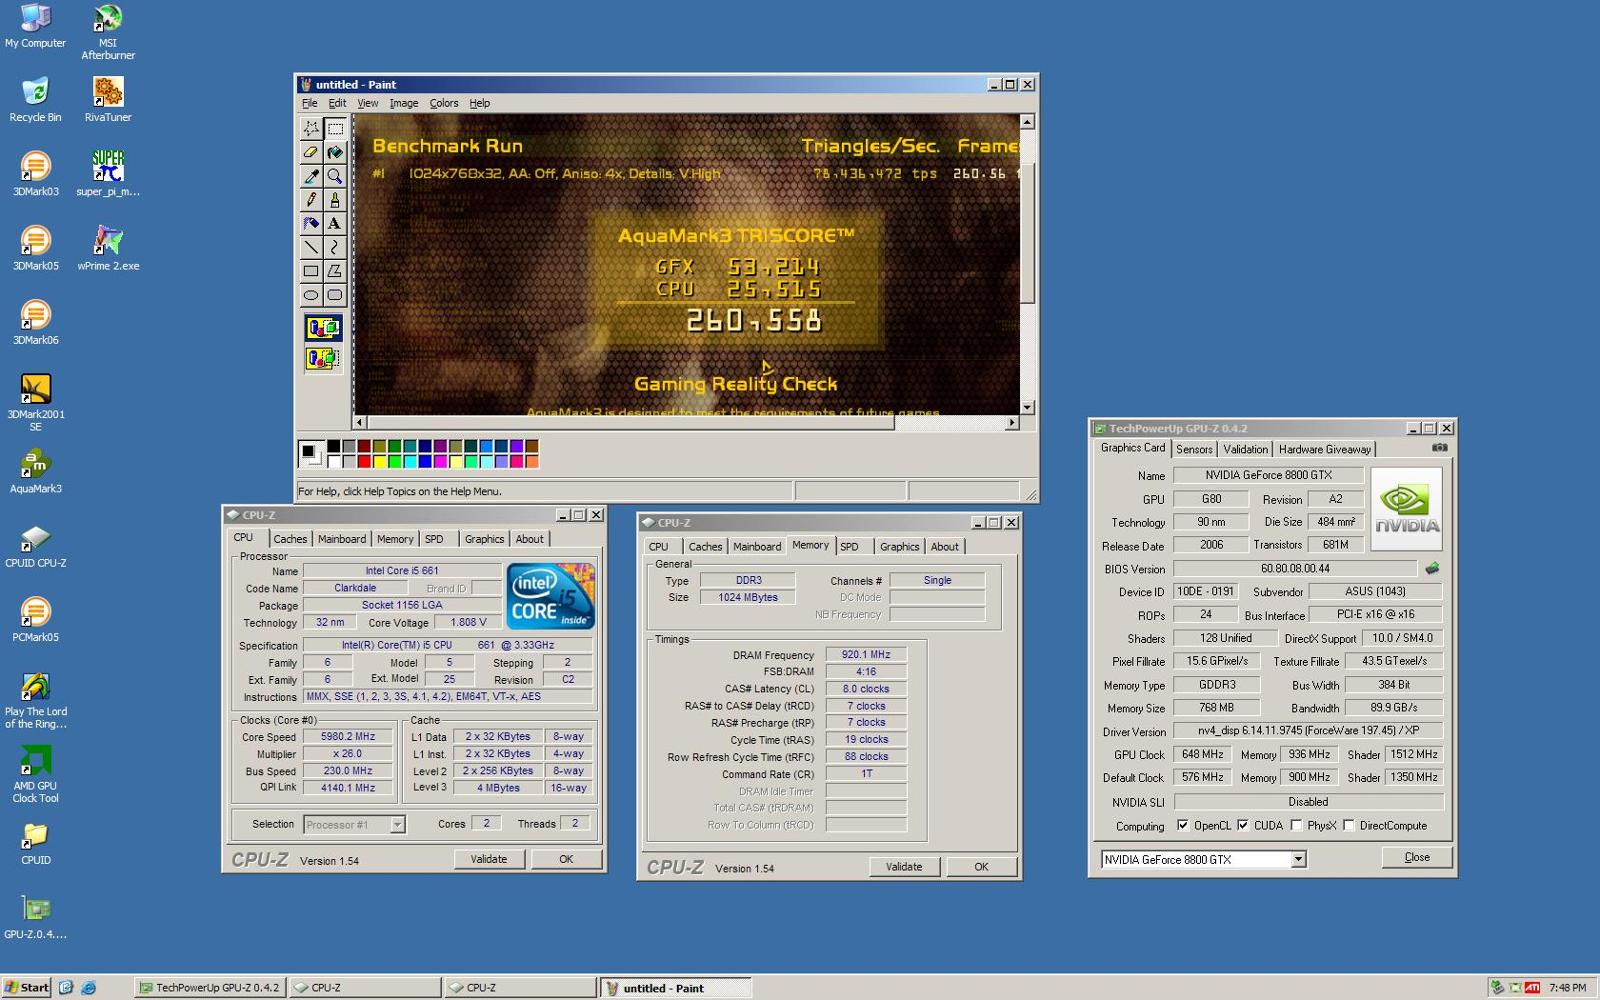Choose the opaque selection option in Paint

[x=323, y=328]
